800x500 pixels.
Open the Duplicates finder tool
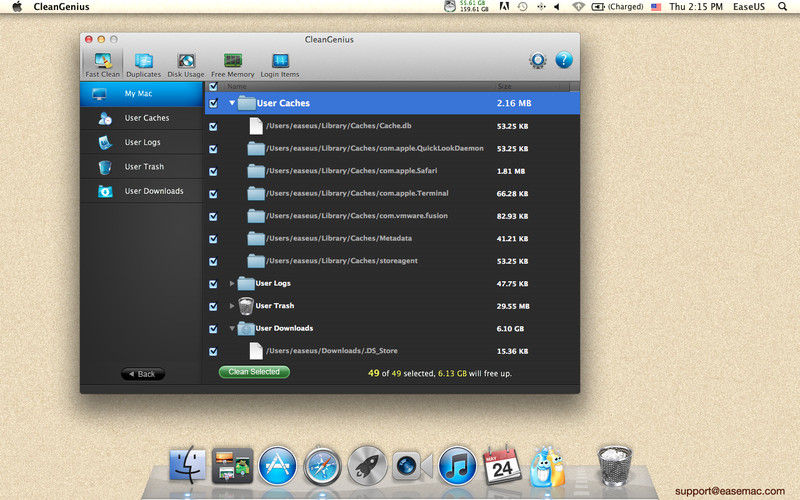click(x=143, y=64)
